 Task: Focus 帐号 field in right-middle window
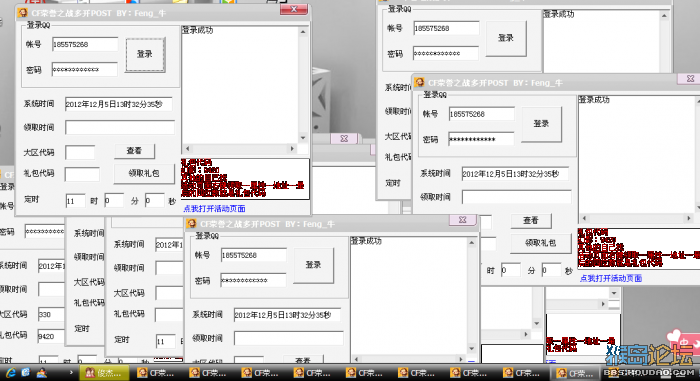coord(482,114)
